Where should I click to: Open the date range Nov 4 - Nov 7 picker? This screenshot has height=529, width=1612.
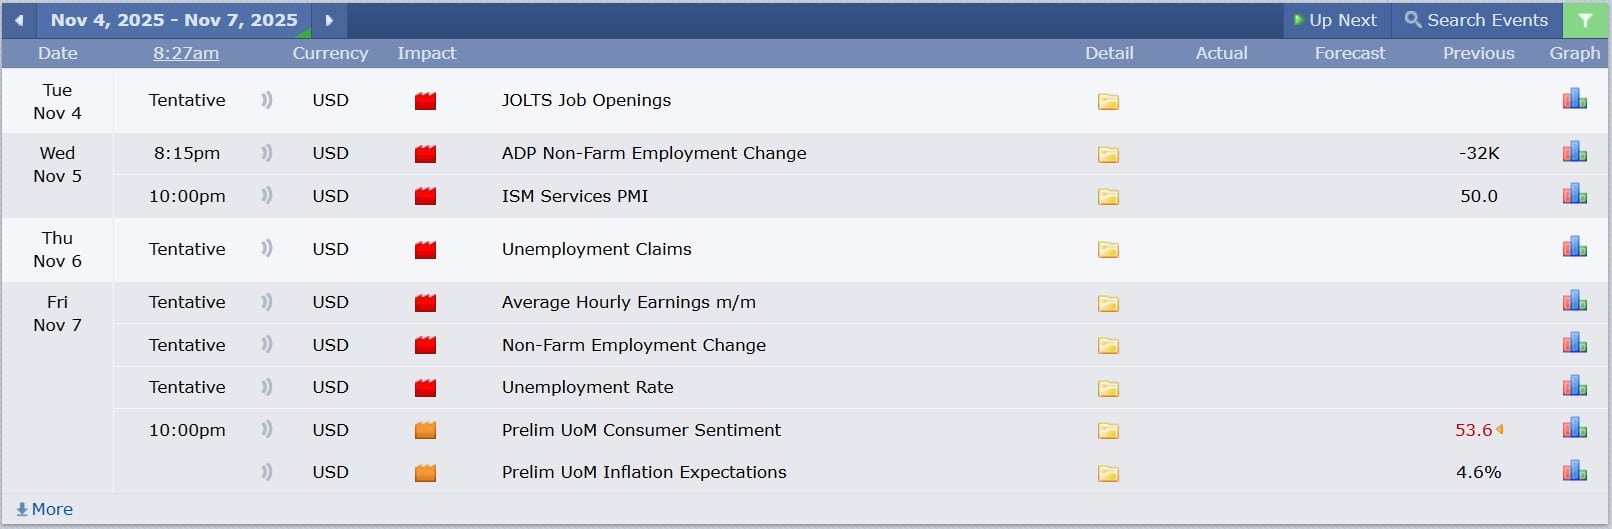tap(174, 20)
